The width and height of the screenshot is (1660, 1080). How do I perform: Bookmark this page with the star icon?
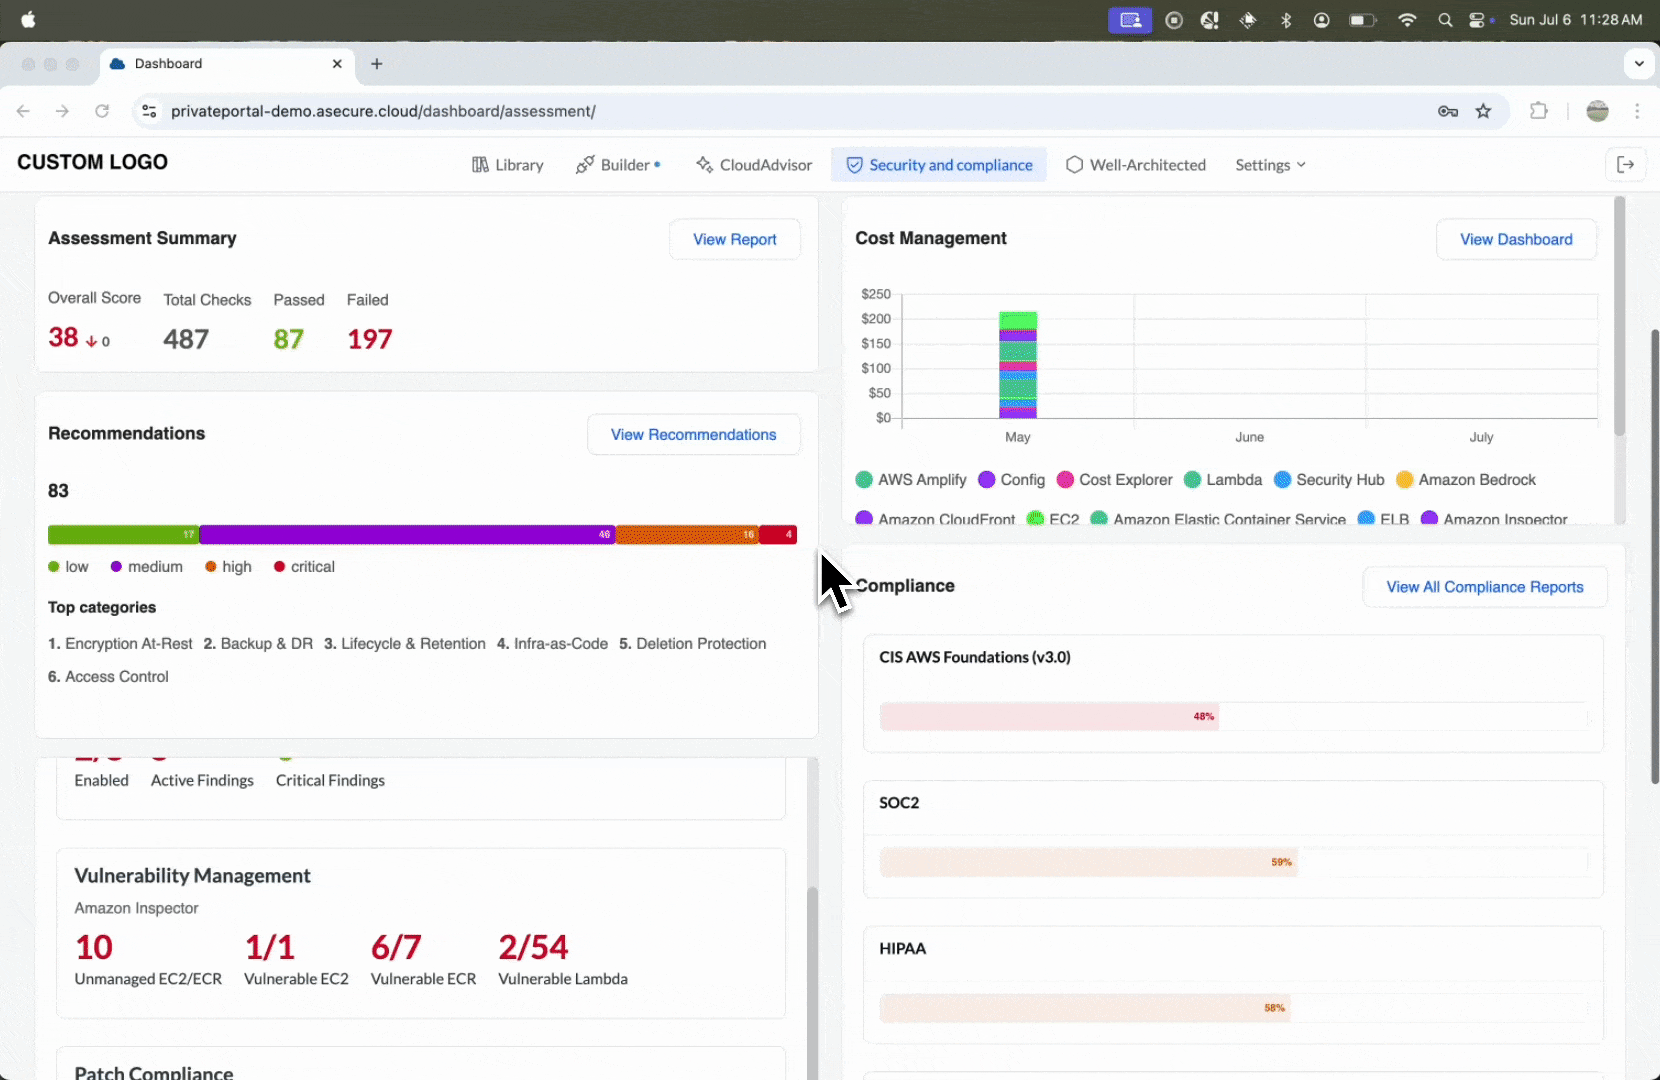[1483, 111]
